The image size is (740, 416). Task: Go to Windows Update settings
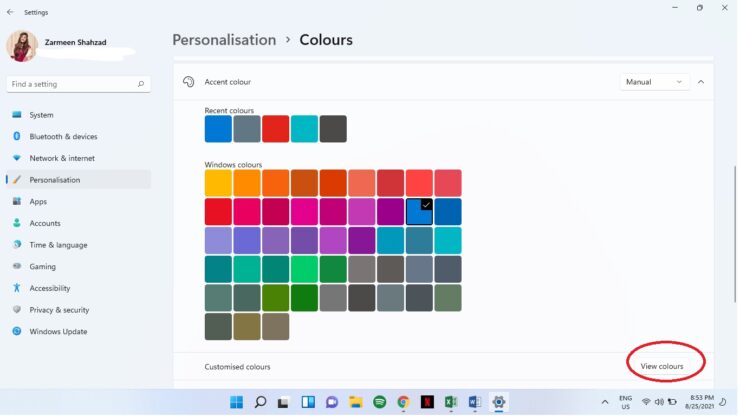click(58, 332)
